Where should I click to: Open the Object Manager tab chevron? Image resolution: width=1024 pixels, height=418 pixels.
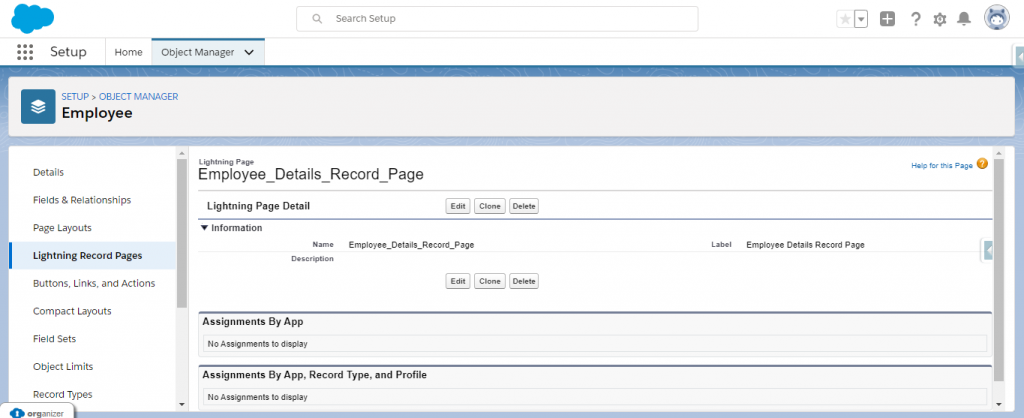point(249,52)
